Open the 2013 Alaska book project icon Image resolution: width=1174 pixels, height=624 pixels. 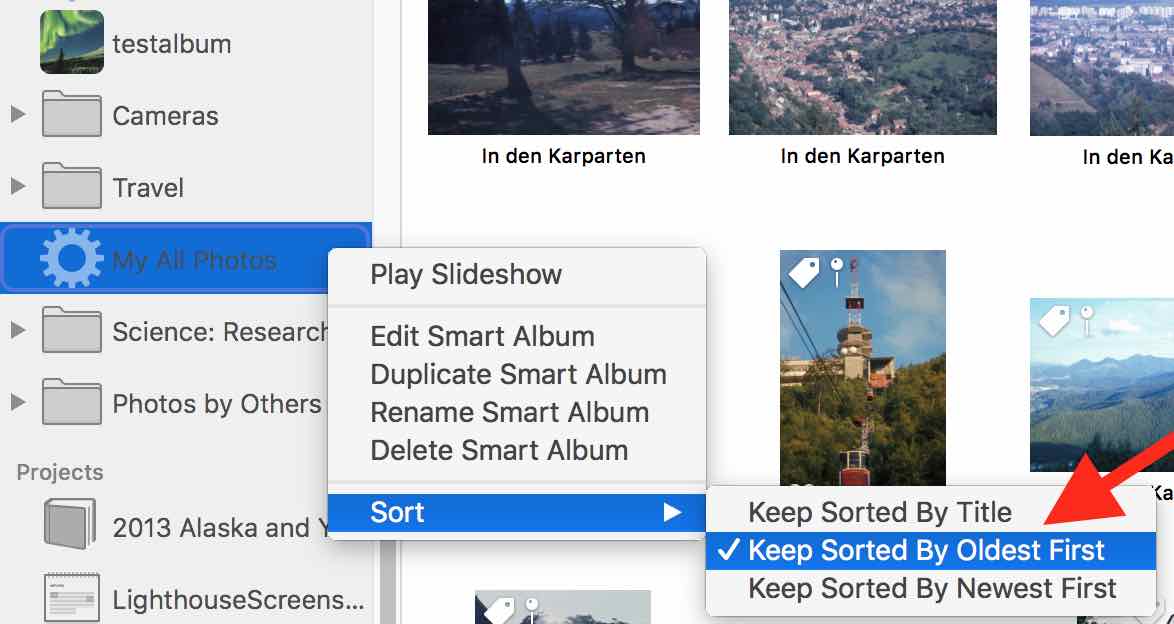click(x=70, y=526)
